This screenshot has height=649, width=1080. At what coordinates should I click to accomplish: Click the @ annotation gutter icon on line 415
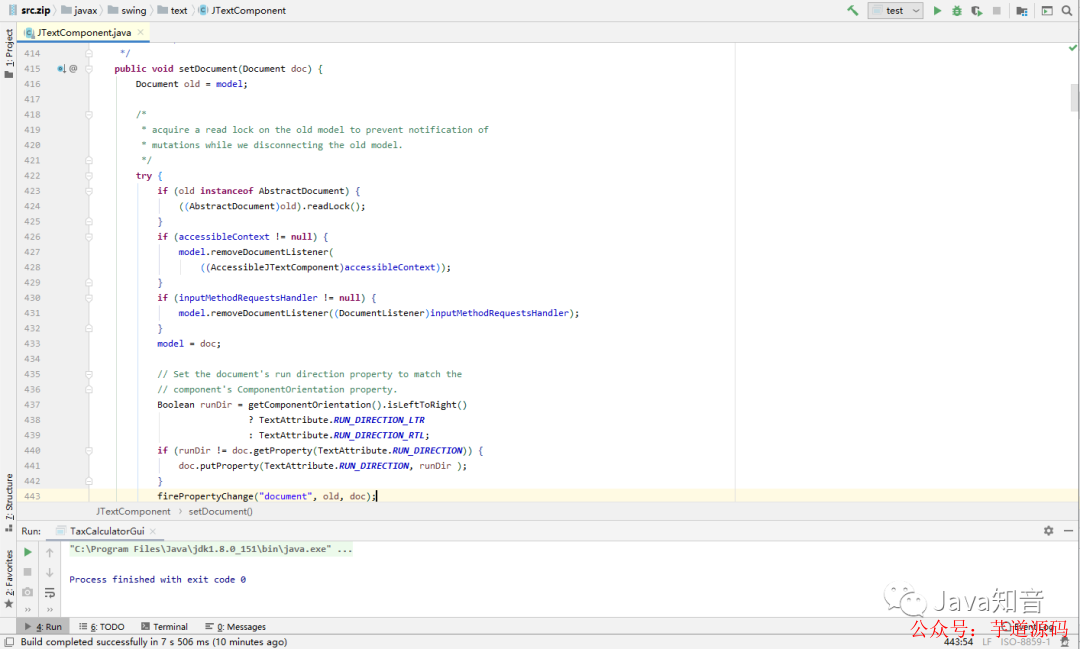[x=73, y=69]
